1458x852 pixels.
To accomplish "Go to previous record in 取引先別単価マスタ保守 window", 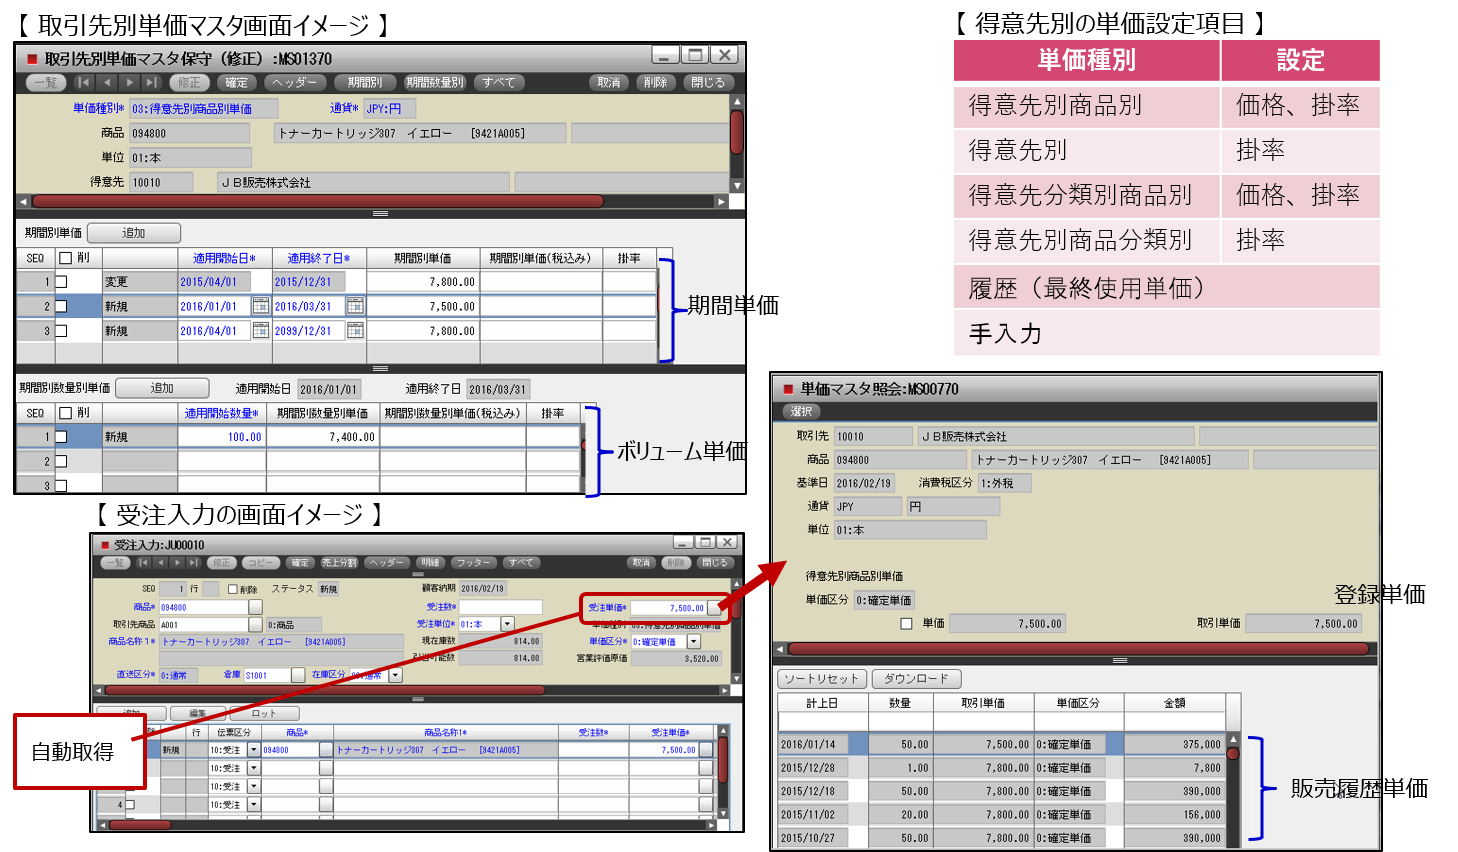I will pyautogui.click(x=107, y=83).
